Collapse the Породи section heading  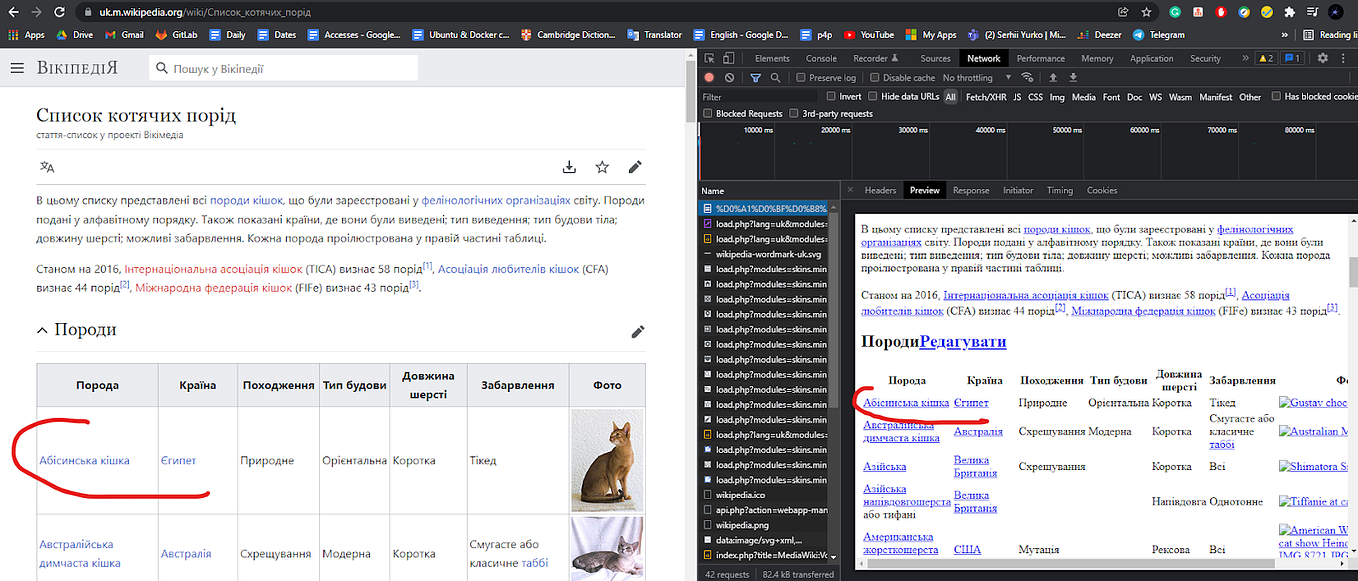(42, 330)
